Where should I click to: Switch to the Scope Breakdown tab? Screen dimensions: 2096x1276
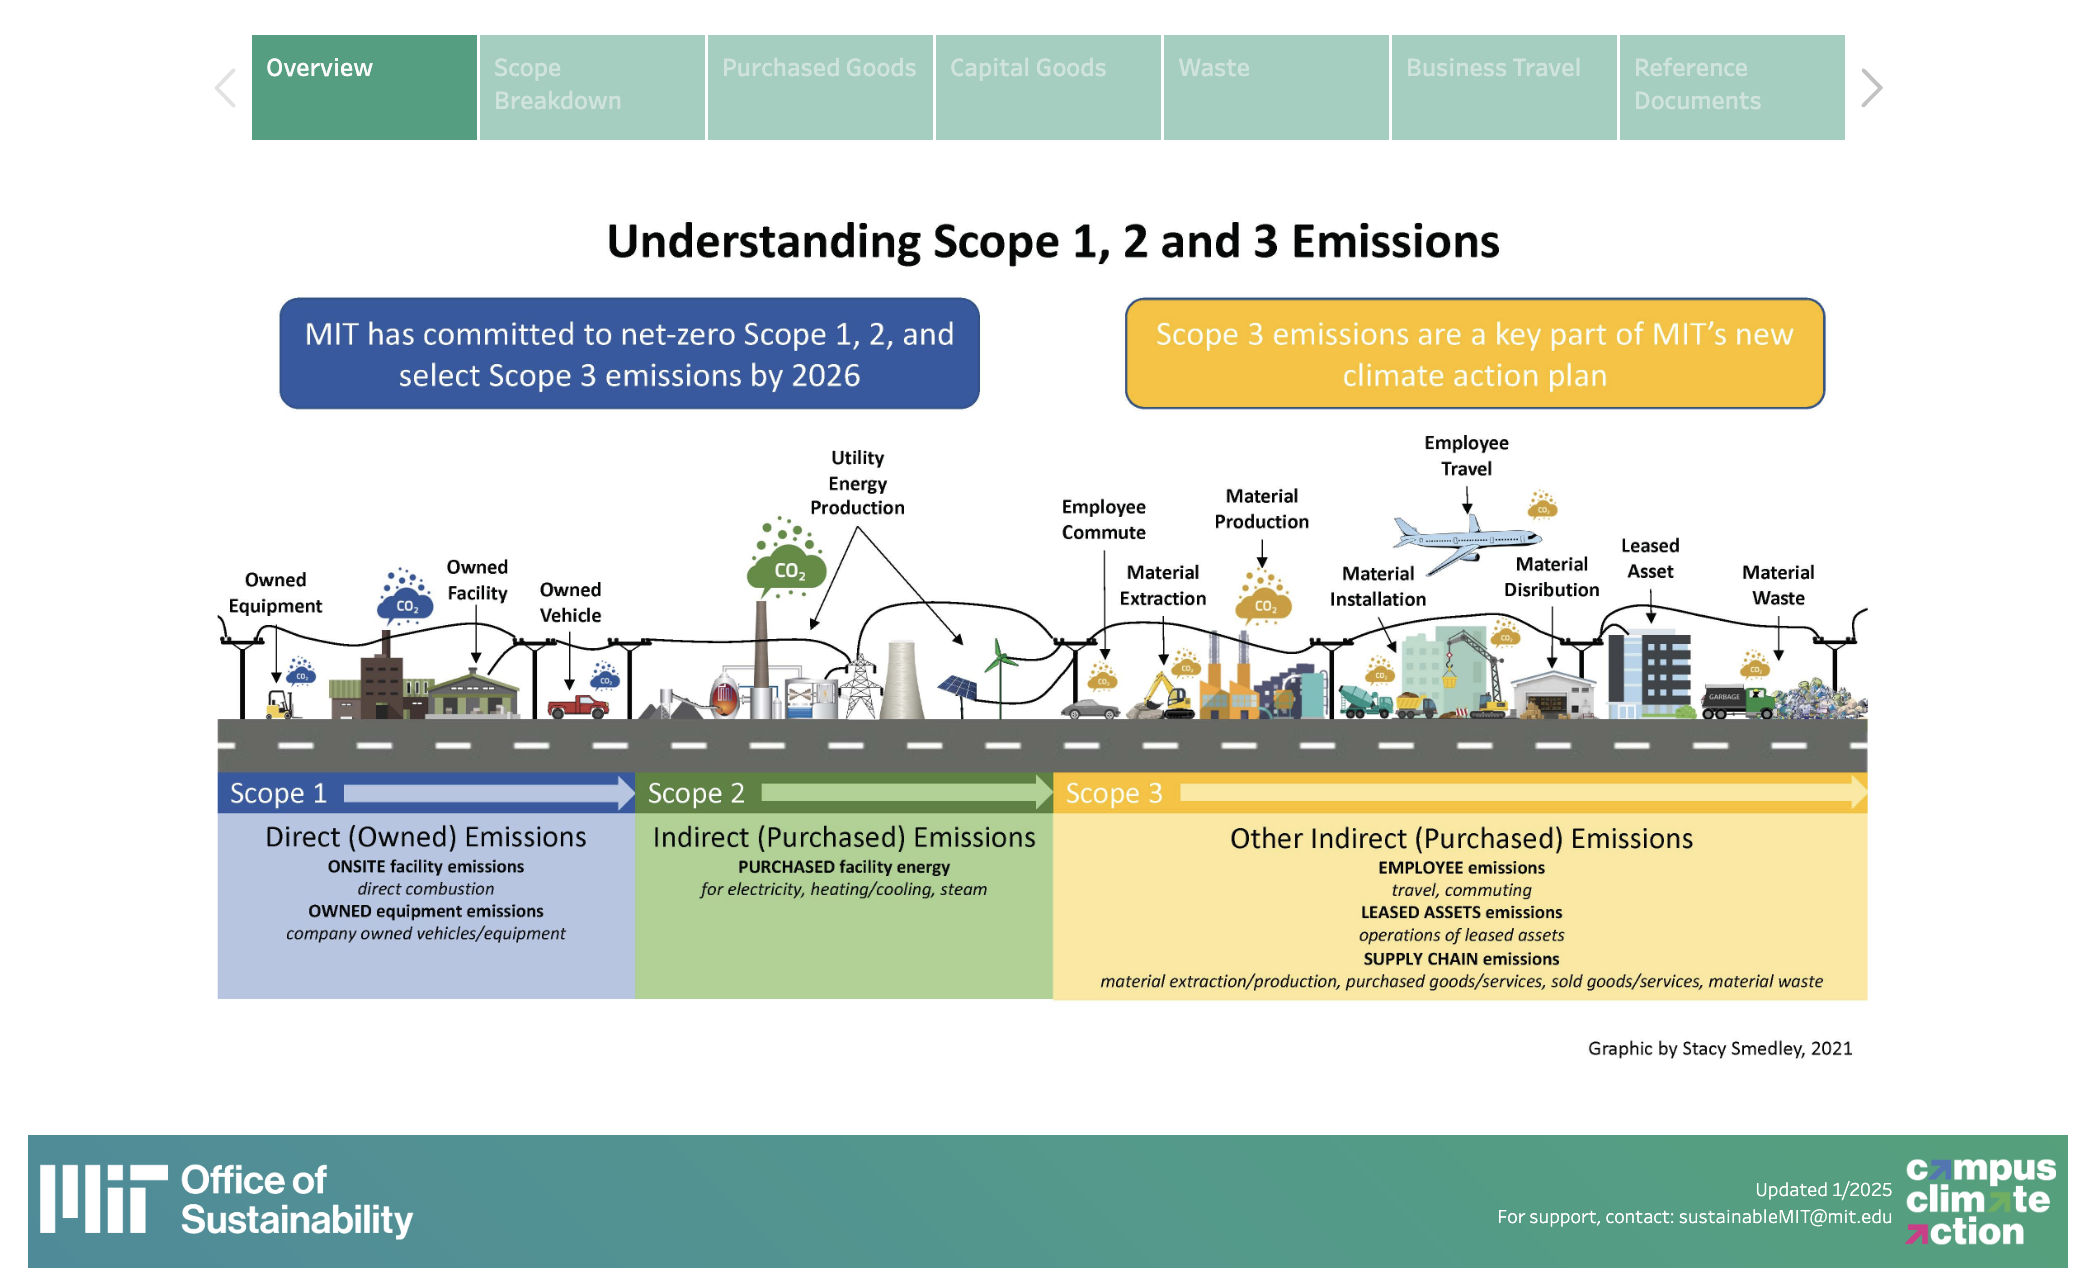pyautogui.click(x=590, y=85)
